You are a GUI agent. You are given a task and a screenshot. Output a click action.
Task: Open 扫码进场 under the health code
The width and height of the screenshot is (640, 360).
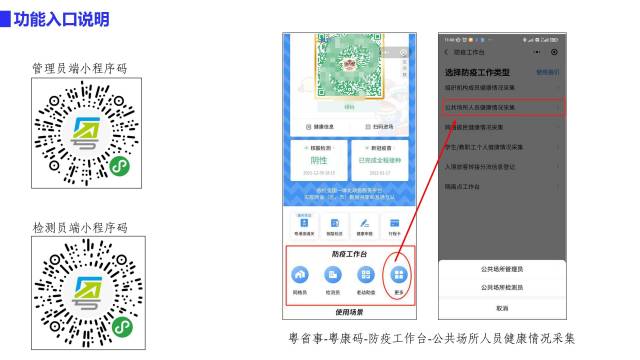click(379, 127)
